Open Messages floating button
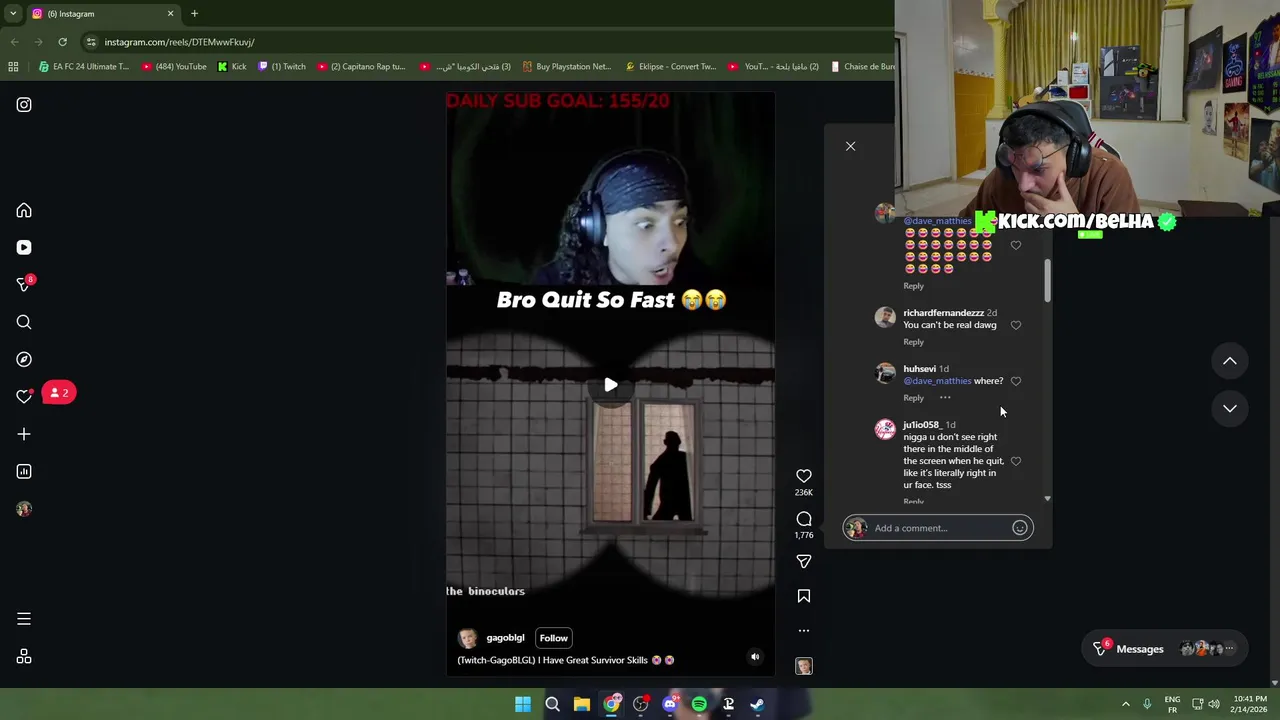The width and height of the screenshot is (1280, 720). click(1164, 649)
